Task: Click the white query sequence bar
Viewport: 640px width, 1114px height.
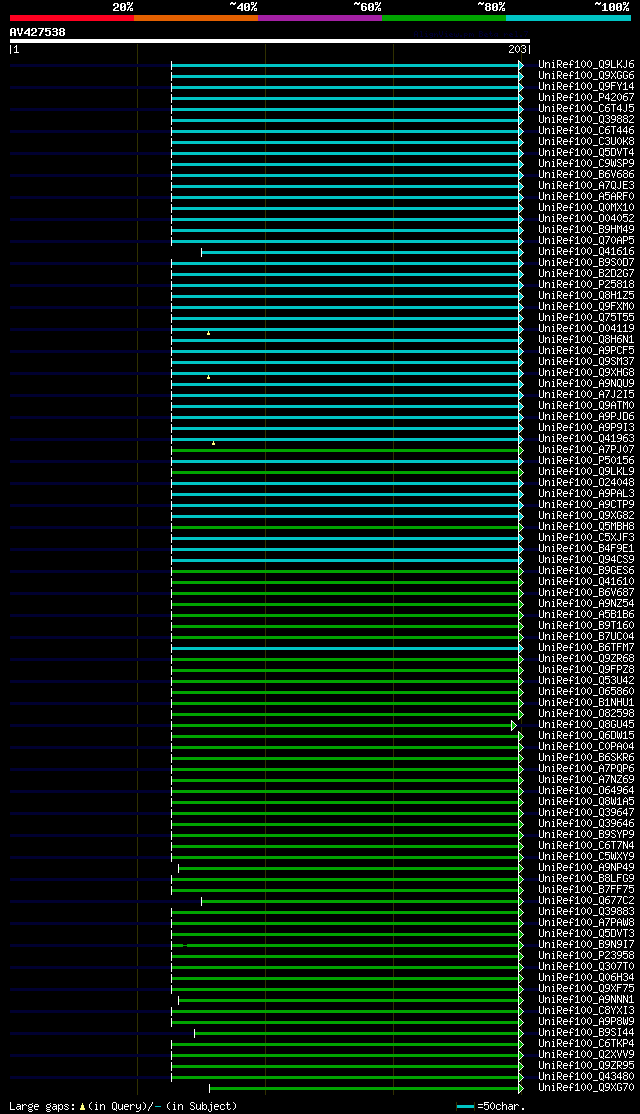Action: [270, 41]
